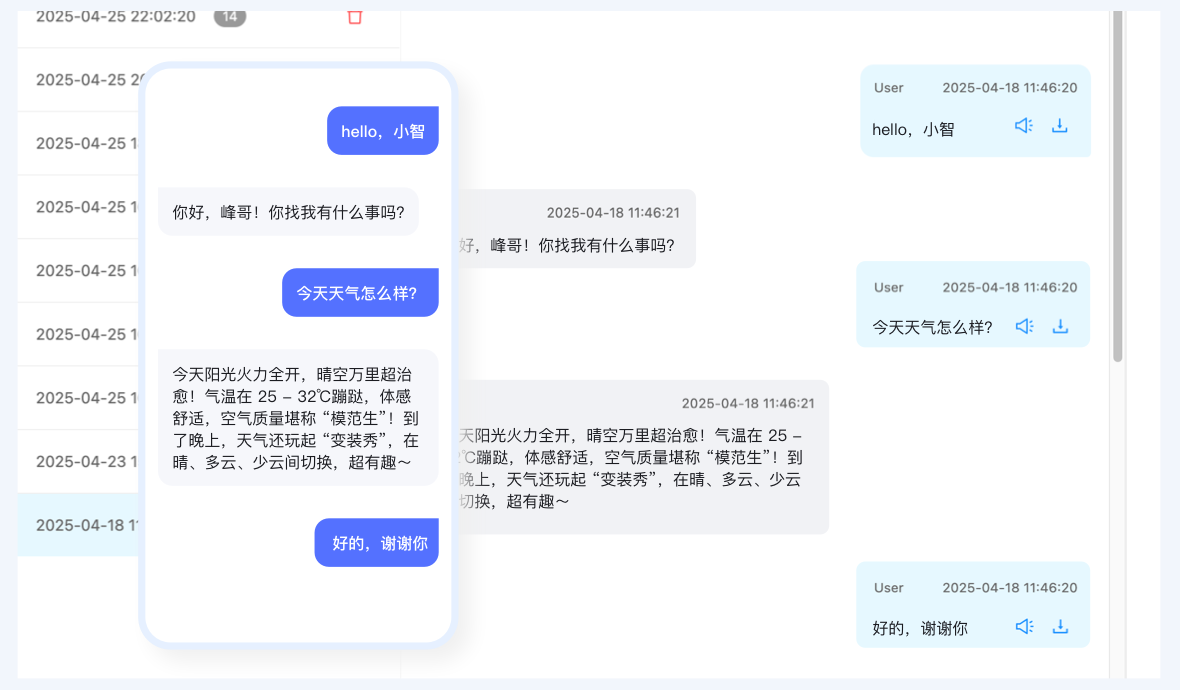Screen dimensions: 1180x690
Task: Click the timestamp above "好的，谢谢你" in chat log
Action: coord(1009,588)
